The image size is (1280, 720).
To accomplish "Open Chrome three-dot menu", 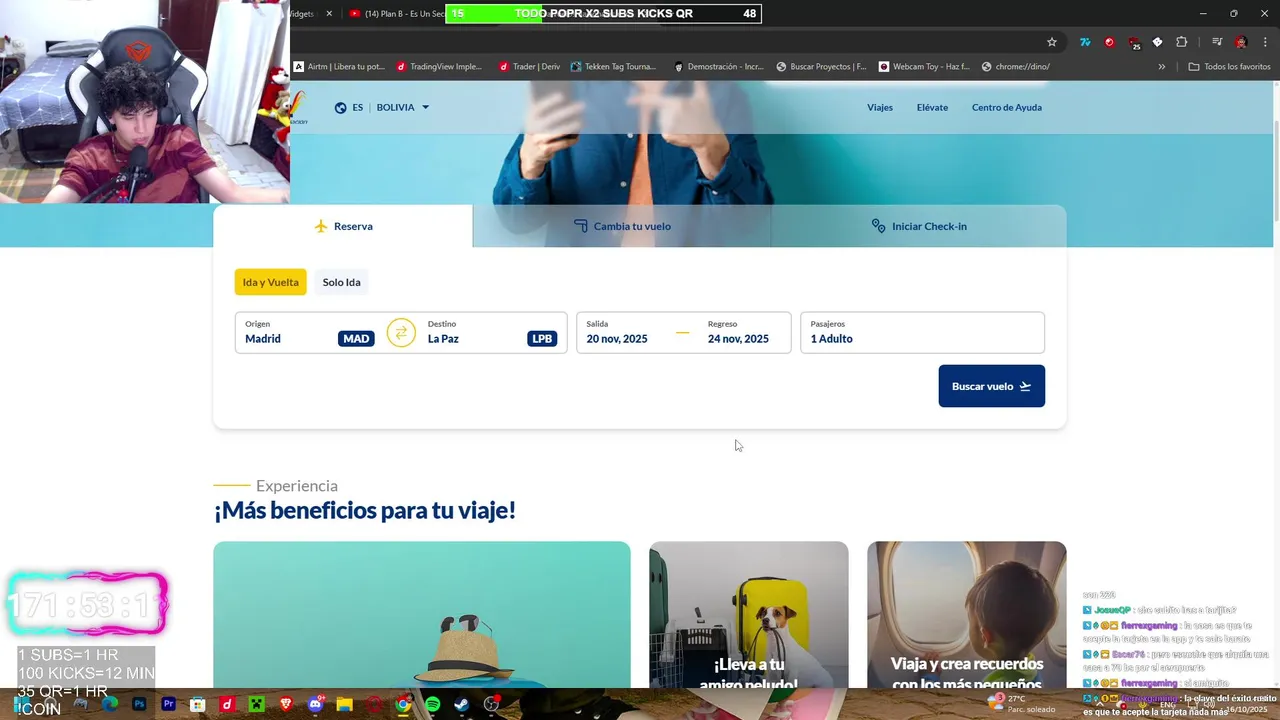I will pos(1265,42).
